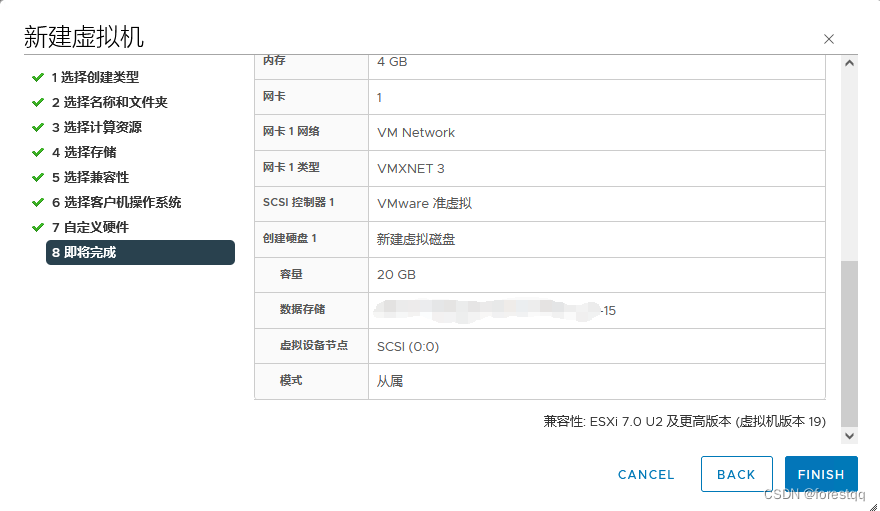Screen dimensions: 880x511
Task: Click the 网卡 row label
Action: point(274,96)
